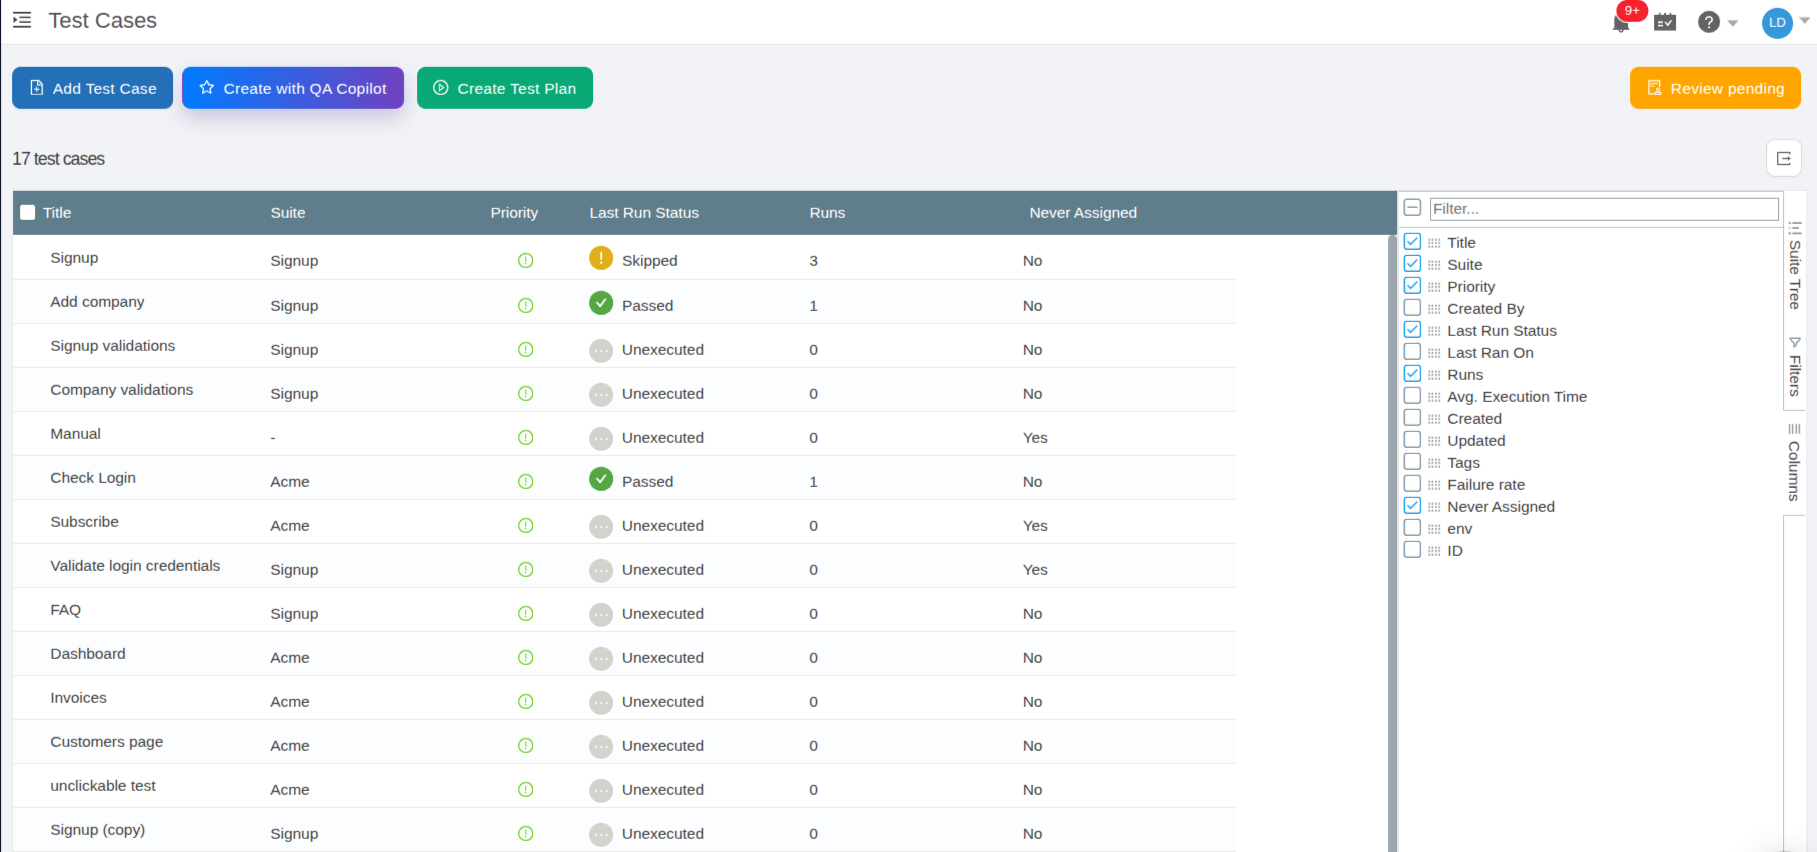
Task: Enable the ID column checkbox
Action: tap(1412, 550)
